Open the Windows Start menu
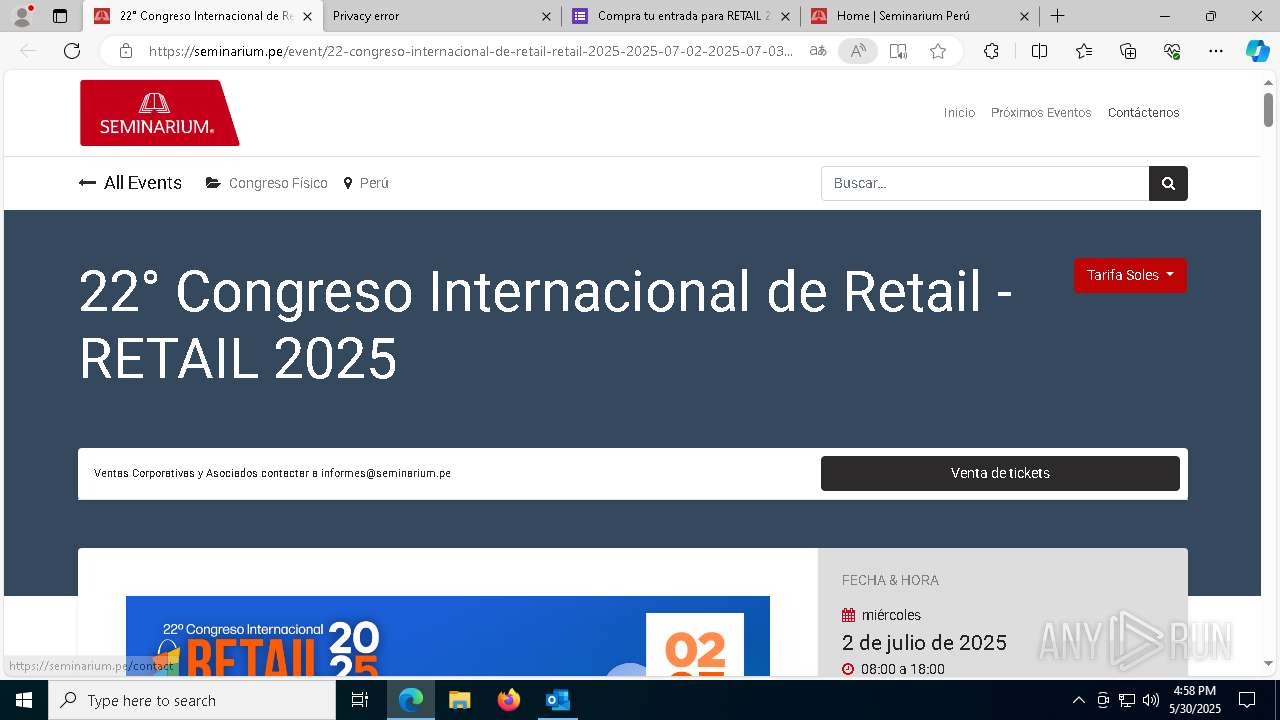This screenshot has width=1280, height=720. [24, 700]
